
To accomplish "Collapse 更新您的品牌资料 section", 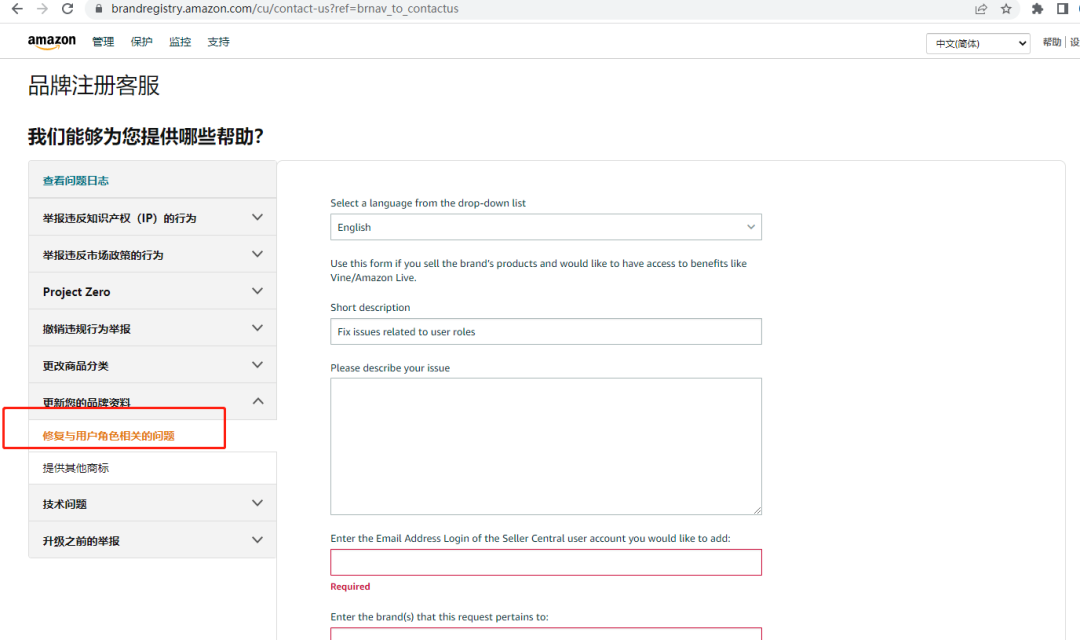I will (x=152, y=402).
